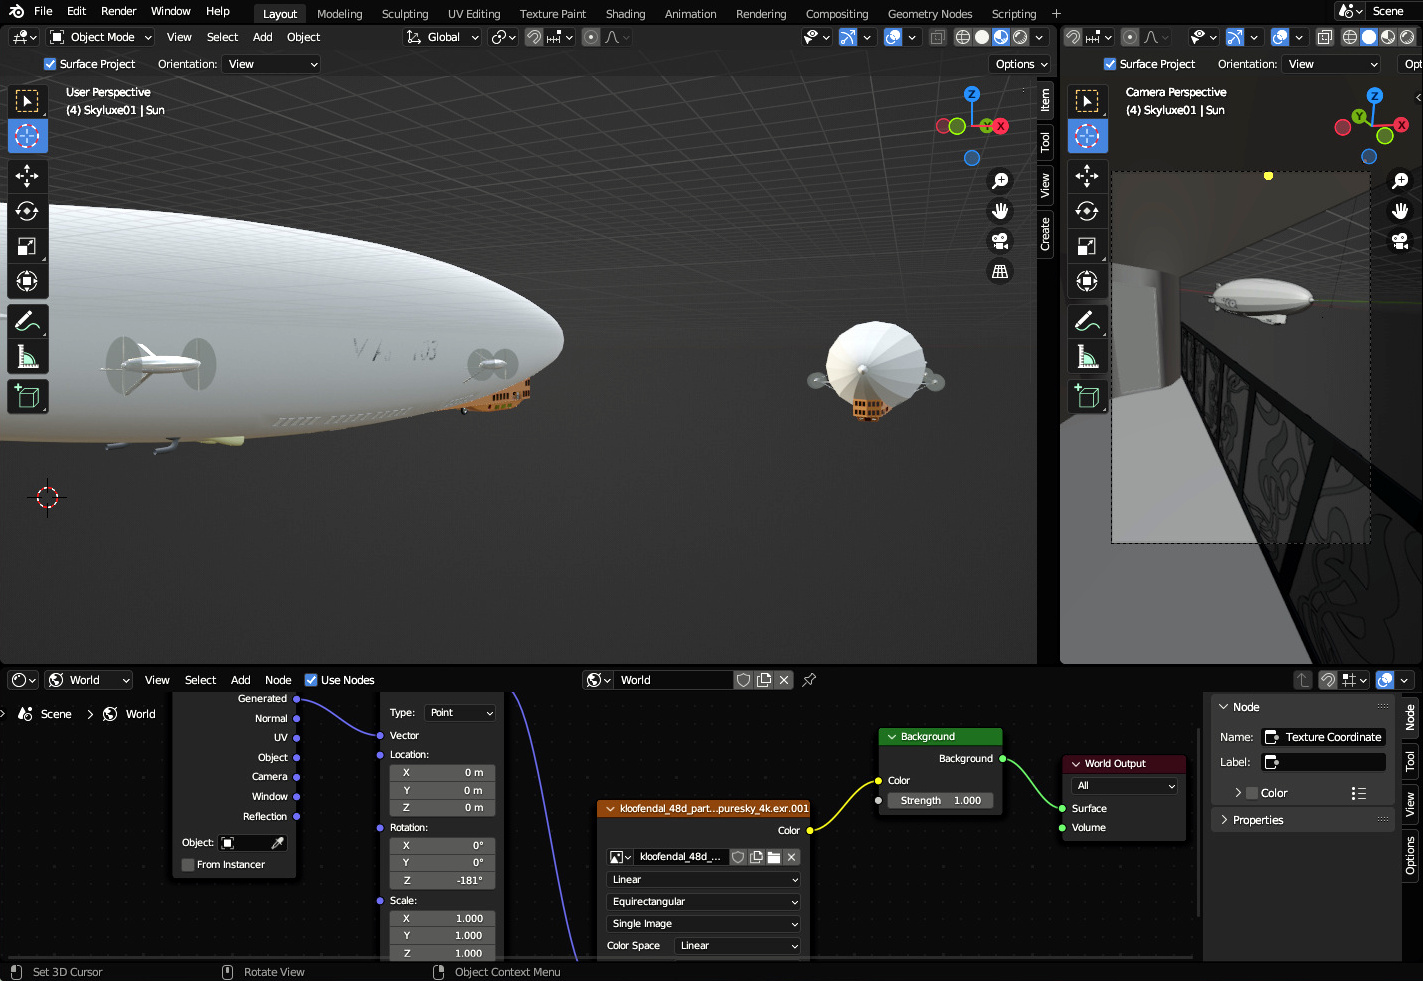This screenshot has width=1423, height=981.
Task: Open Global transform orientation dropdown
Action: tap(441, 37)
